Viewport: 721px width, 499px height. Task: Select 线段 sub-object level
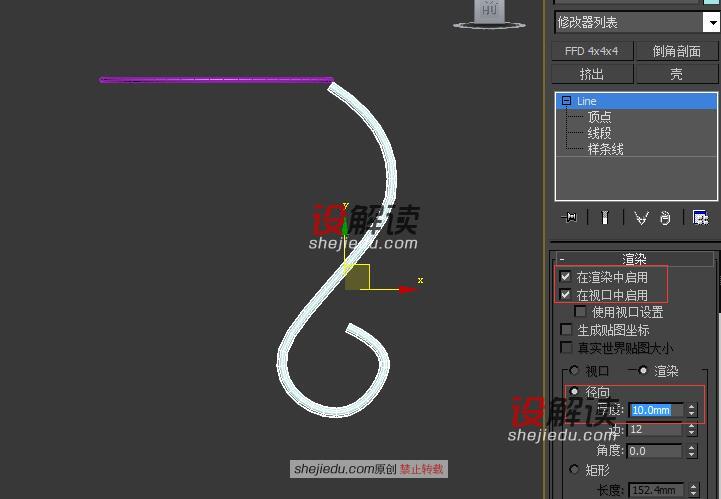tap(599, 133)
